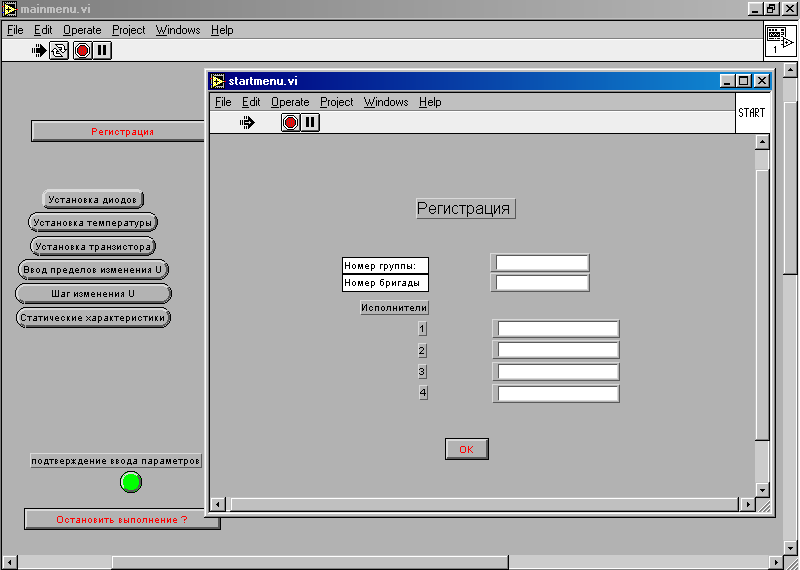
Task: Click Шаг изменения U button
Action: (x=93, y=294)
